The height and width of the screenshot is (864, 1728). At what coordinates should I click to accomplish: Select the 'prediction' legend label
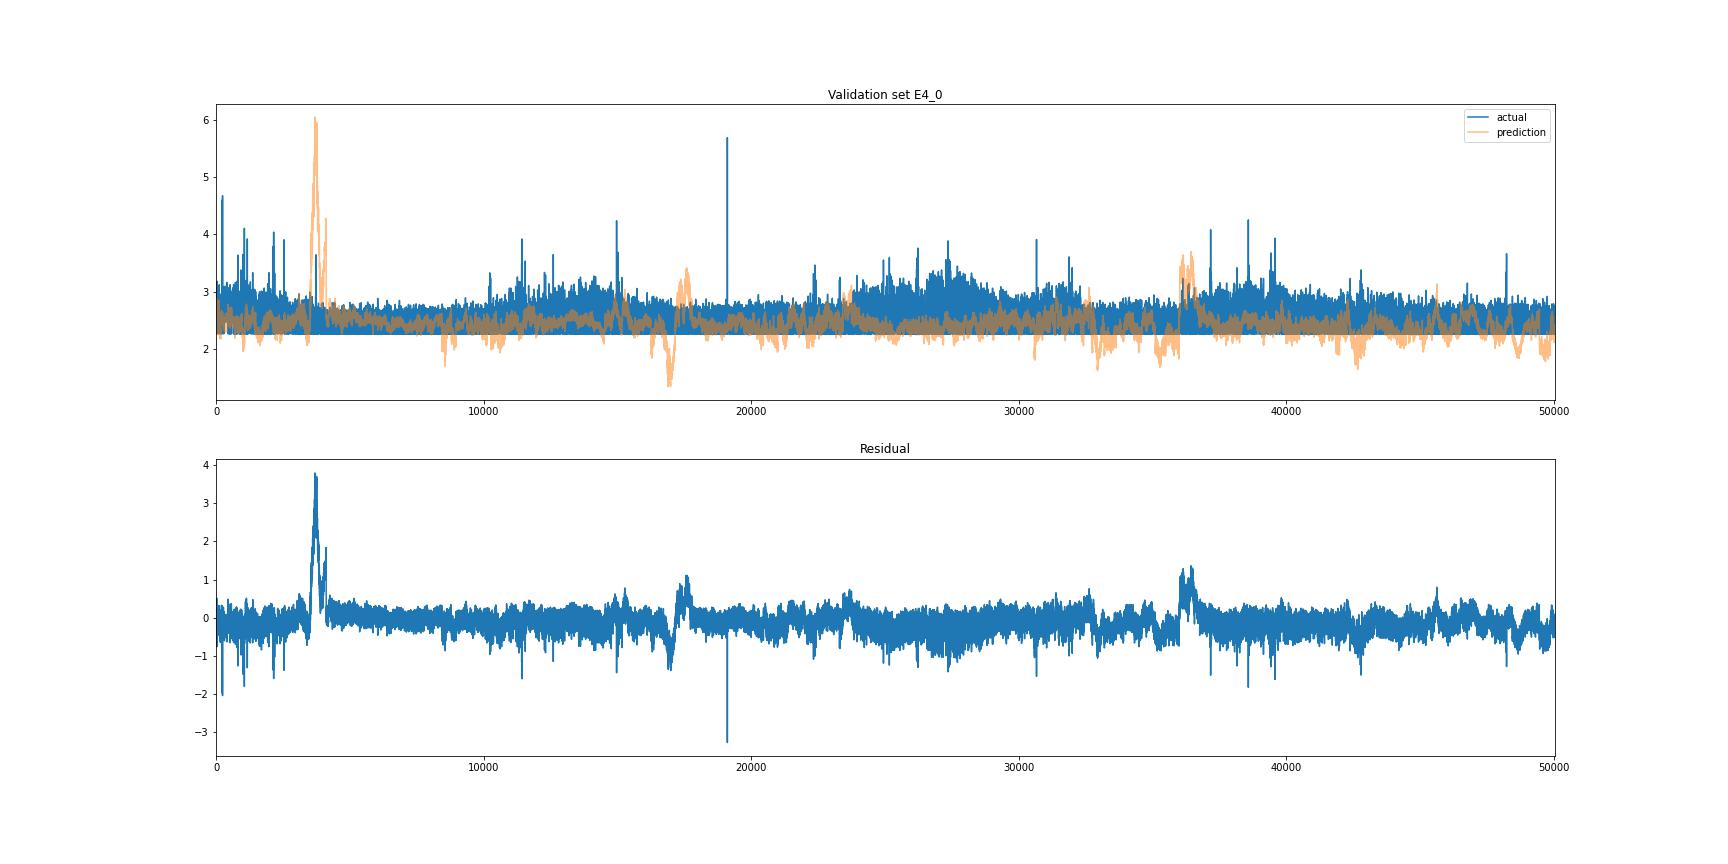[x=1520, y=133]
